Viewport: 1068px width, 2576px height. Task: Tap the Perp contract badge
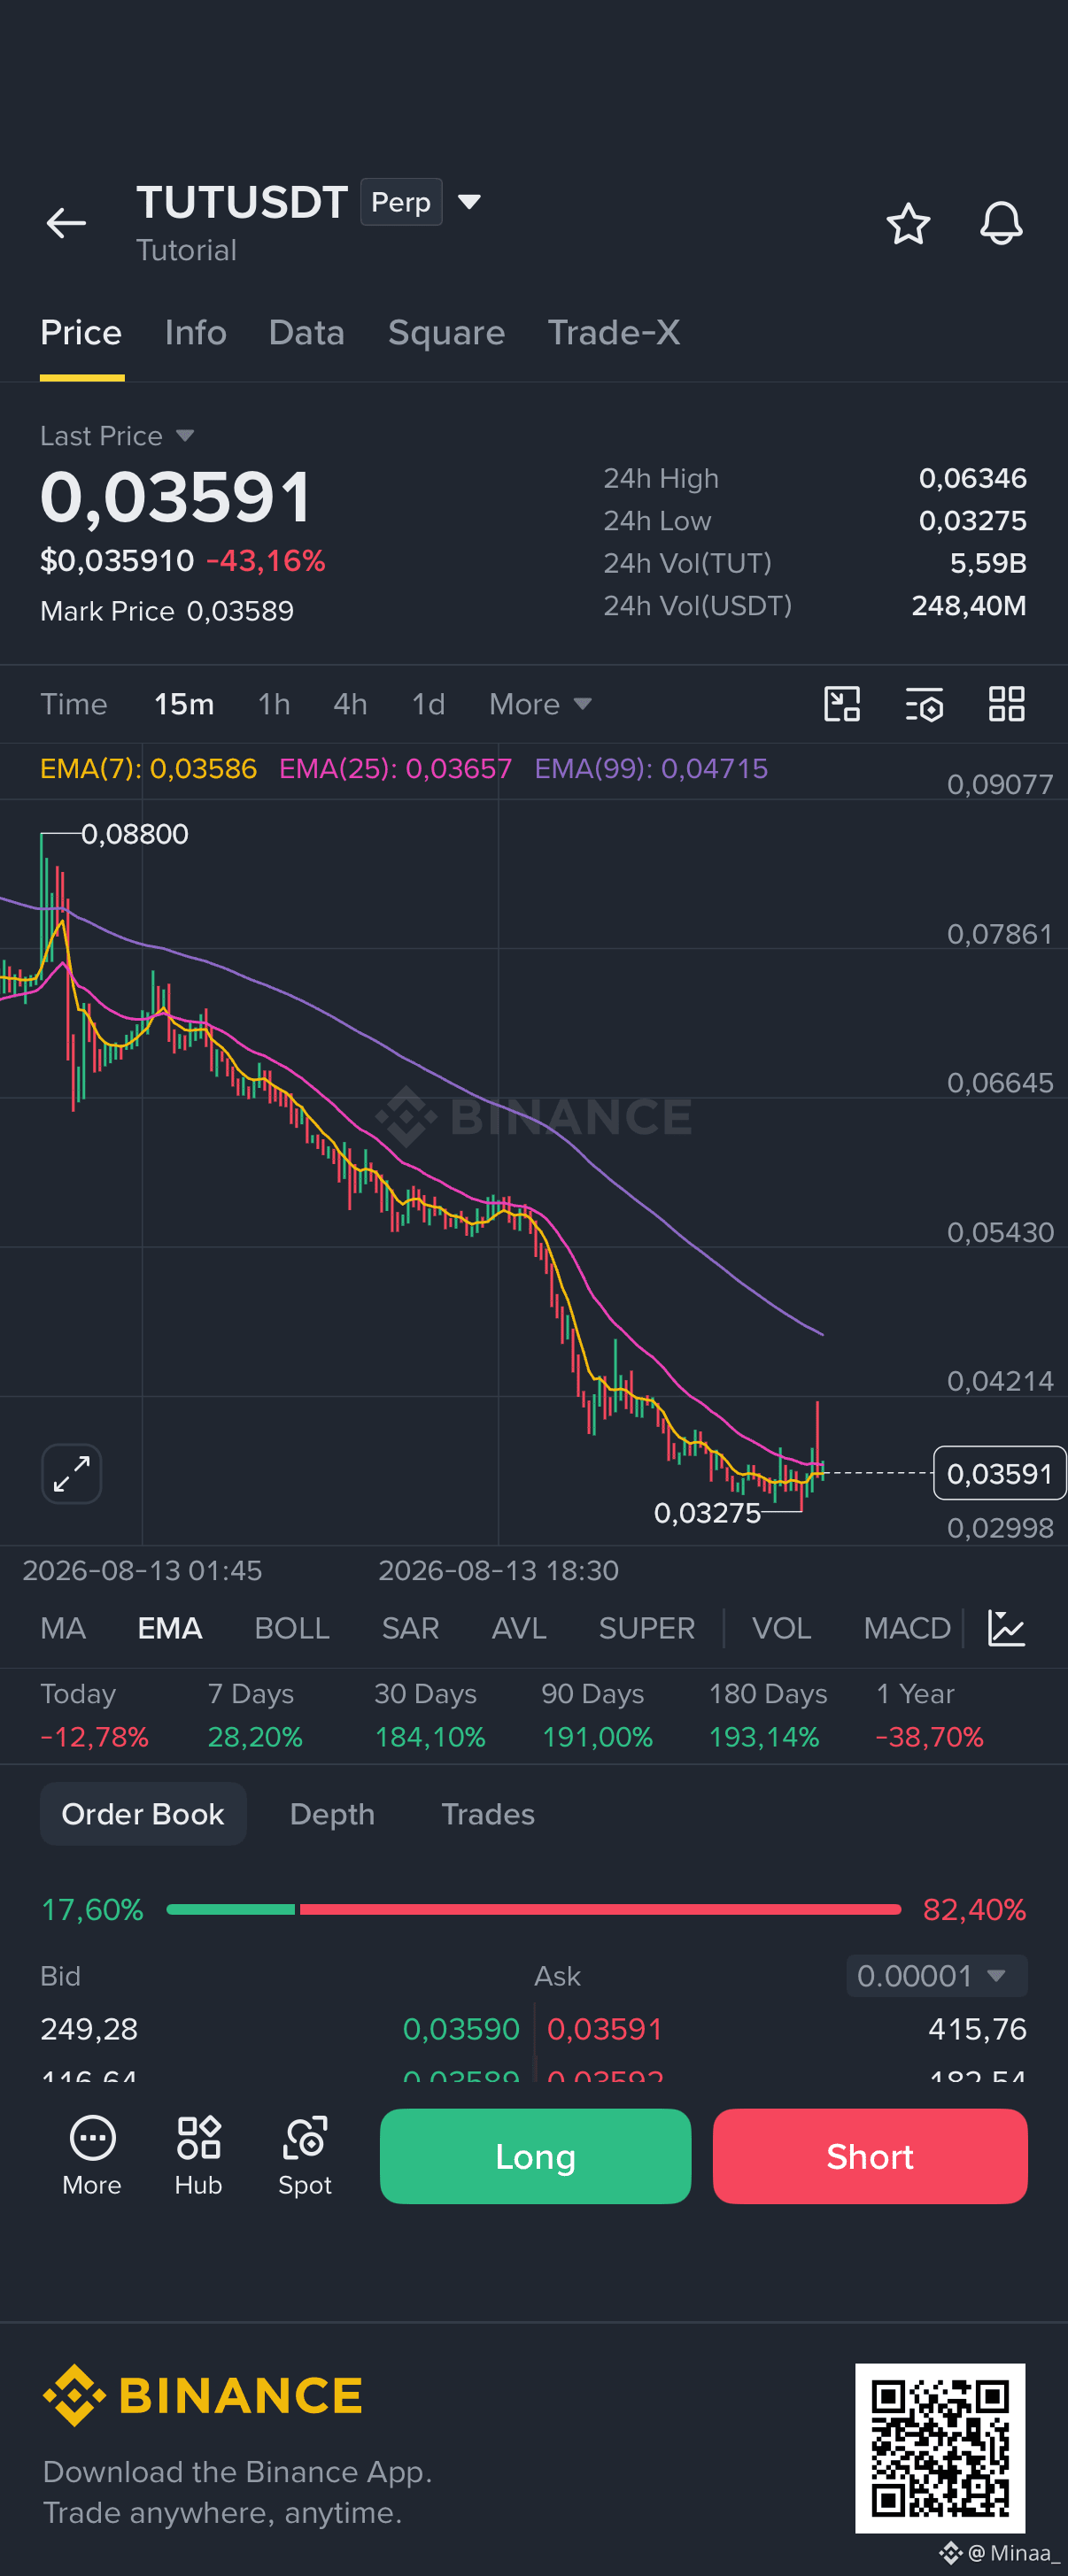pos(401,202)
